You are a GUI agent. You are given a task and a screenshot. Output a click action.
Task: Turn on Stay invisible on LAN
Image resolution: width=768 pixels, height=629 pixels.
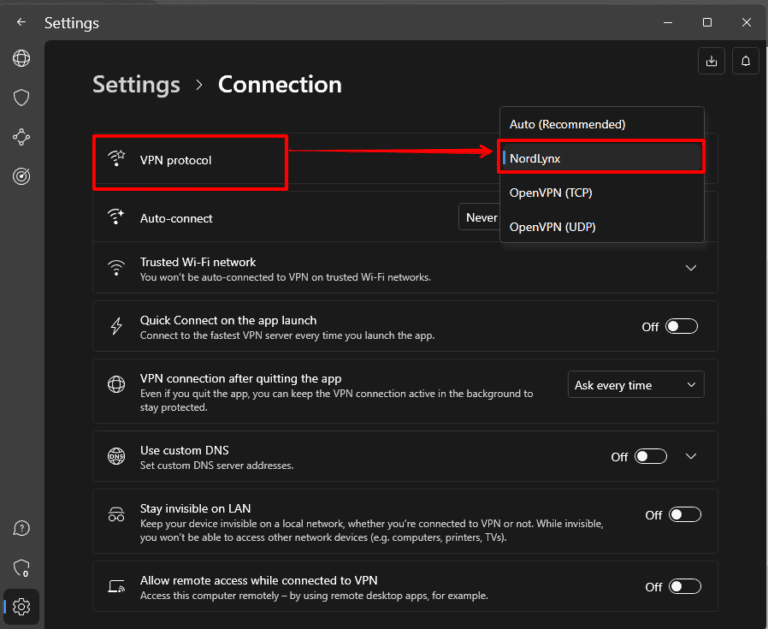pos(684,515)
